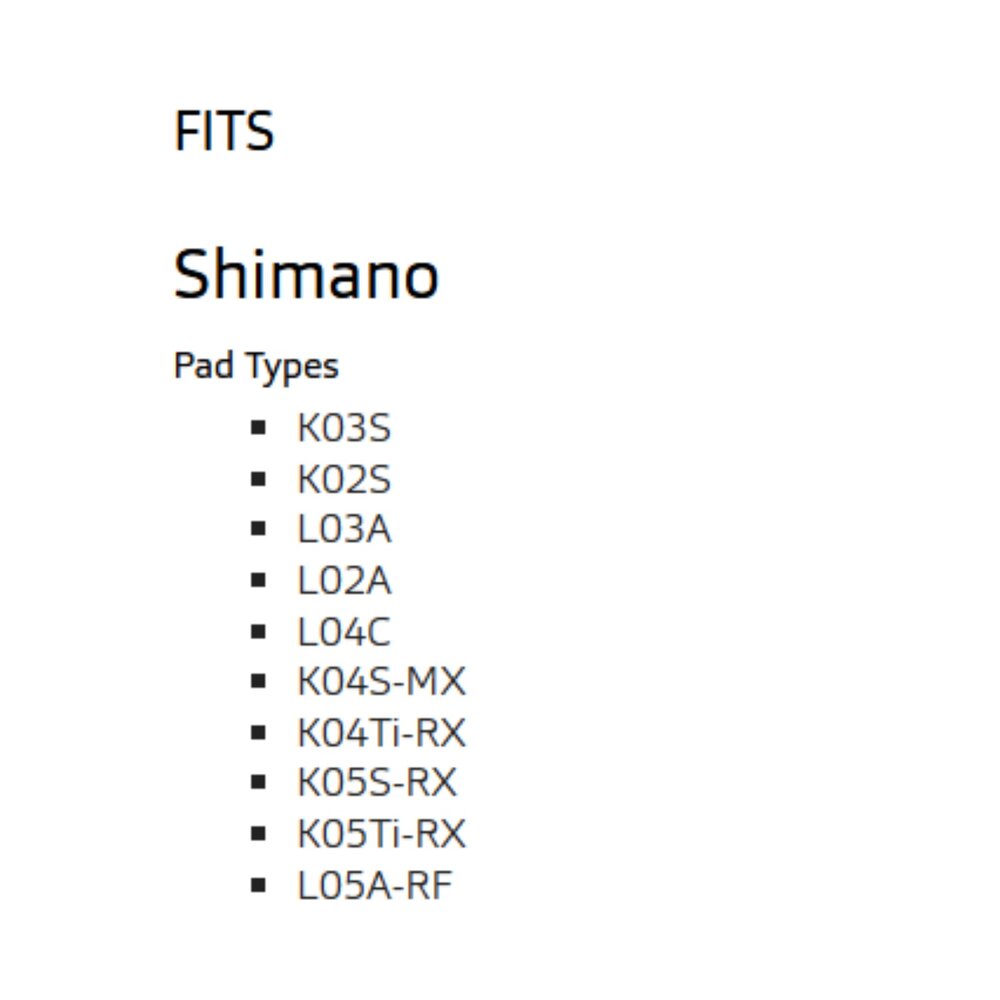Click the FITS heading
The image size is (1000, 1000).
point(224,131)
